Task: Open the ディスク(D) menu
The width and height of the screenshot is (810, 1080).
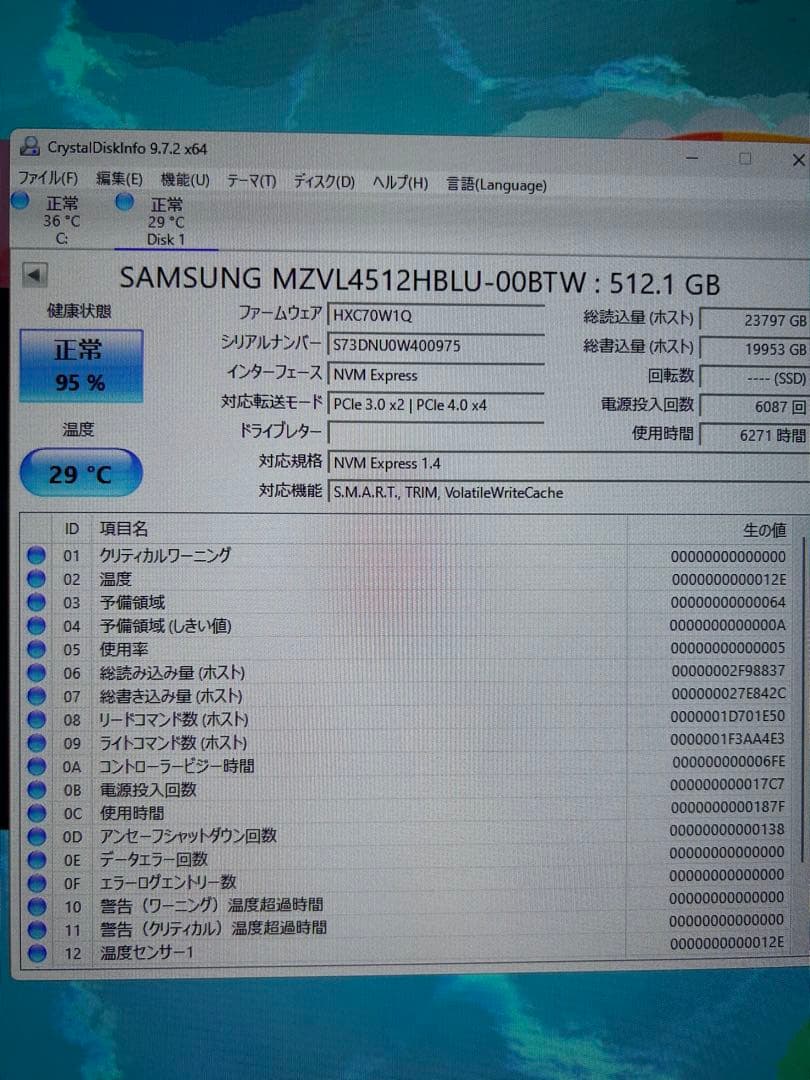Action: click(324, 182)
